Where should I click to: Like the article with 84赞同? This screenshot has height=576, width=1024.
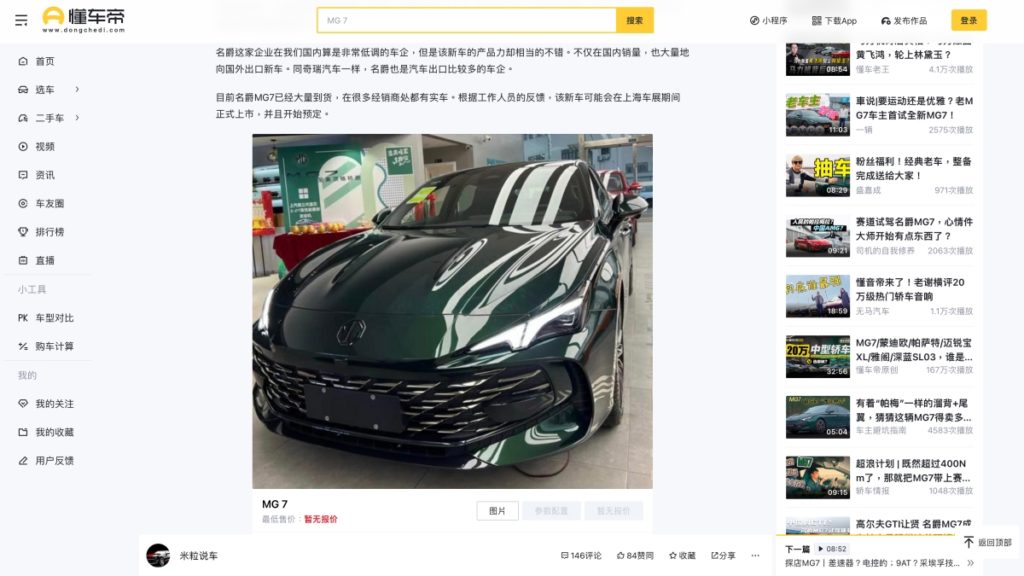(635, 556)
